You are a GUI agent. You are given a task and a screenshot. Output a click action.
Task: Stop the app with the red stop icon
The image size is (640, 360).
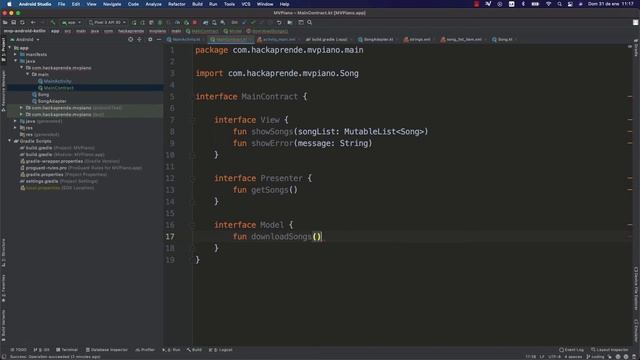click(195, 22)
